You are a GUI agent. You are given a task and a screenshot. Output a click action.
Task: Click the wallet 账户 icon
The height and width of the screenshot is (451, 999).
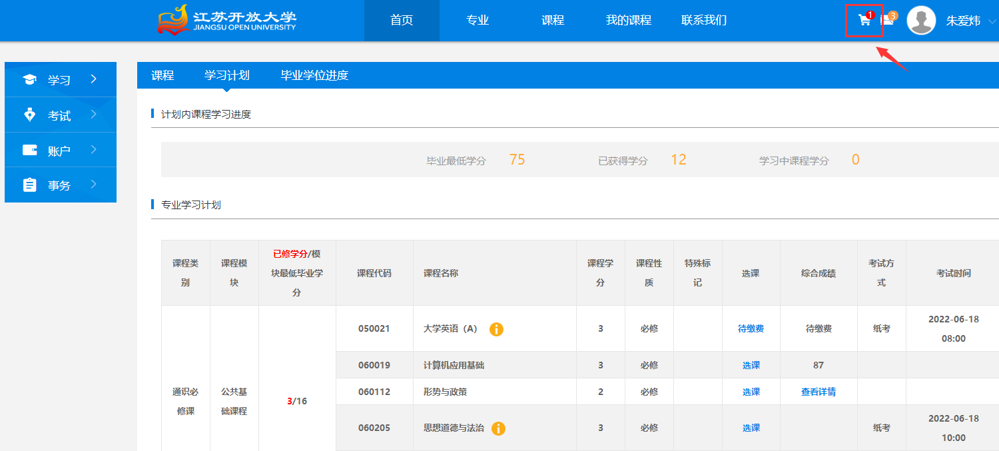(x=29, y=151)
